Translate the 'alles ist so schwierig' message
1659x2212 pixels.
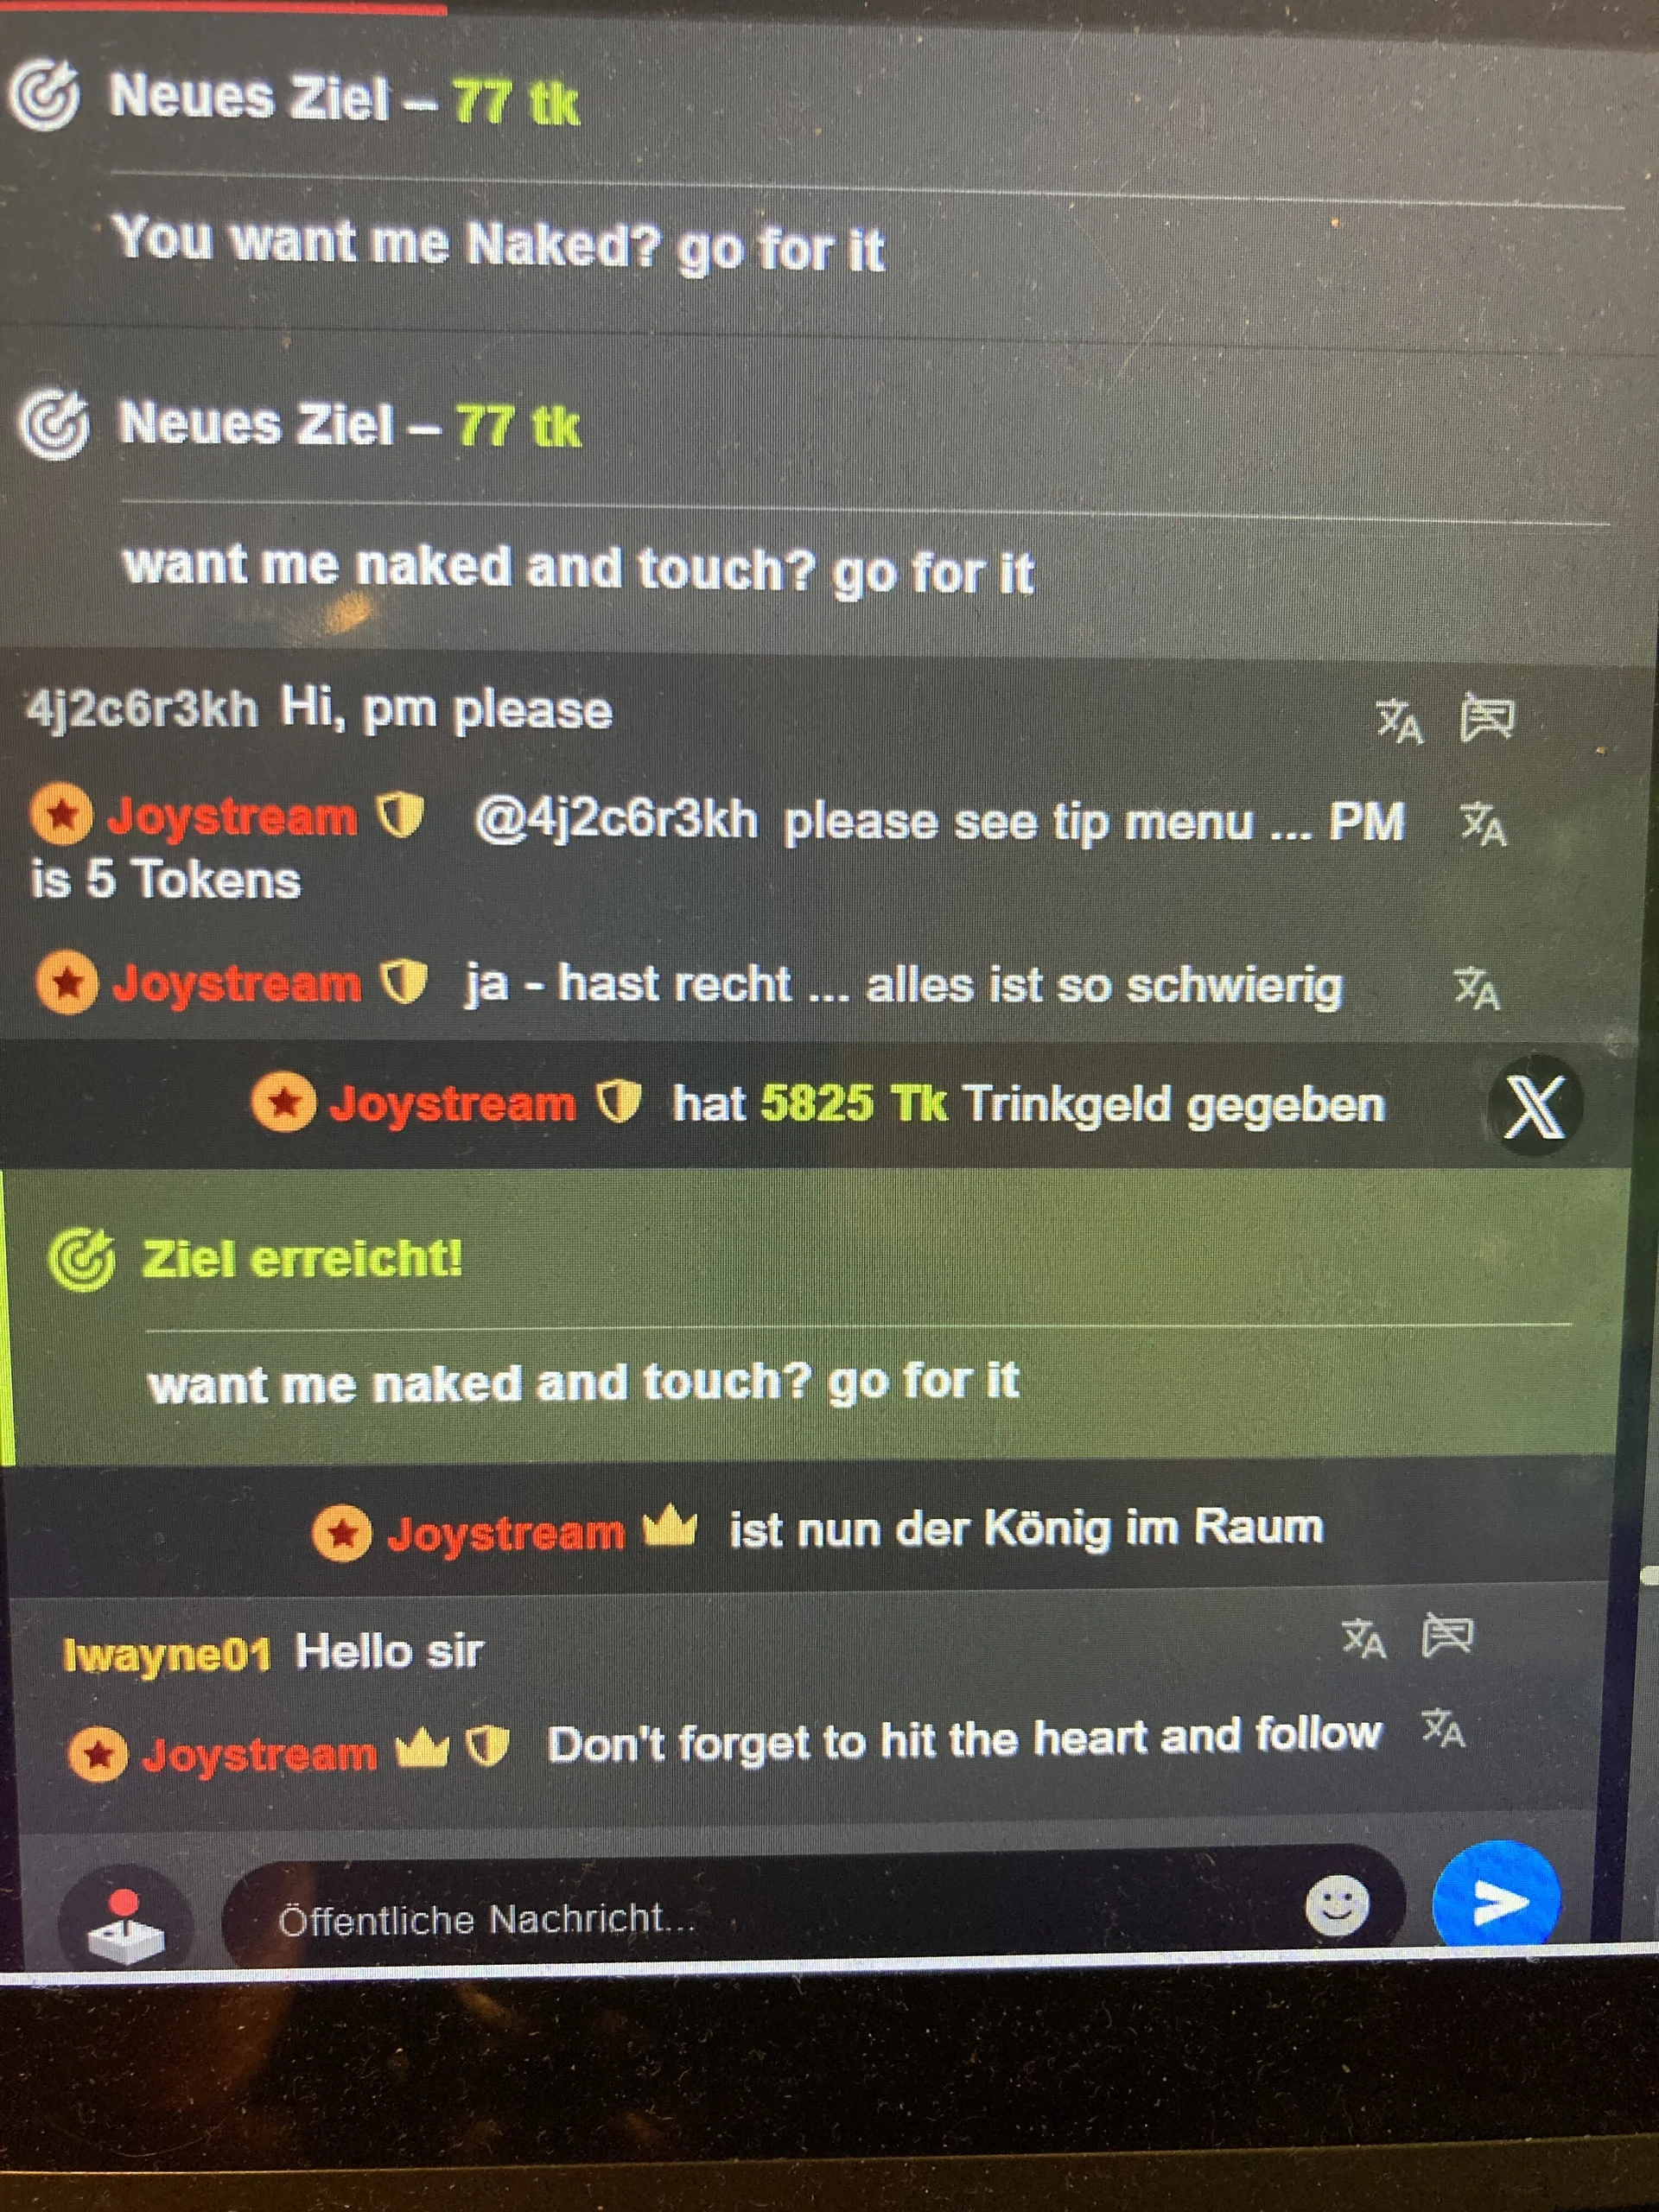pyautogui.click(x=1477, y=989)
